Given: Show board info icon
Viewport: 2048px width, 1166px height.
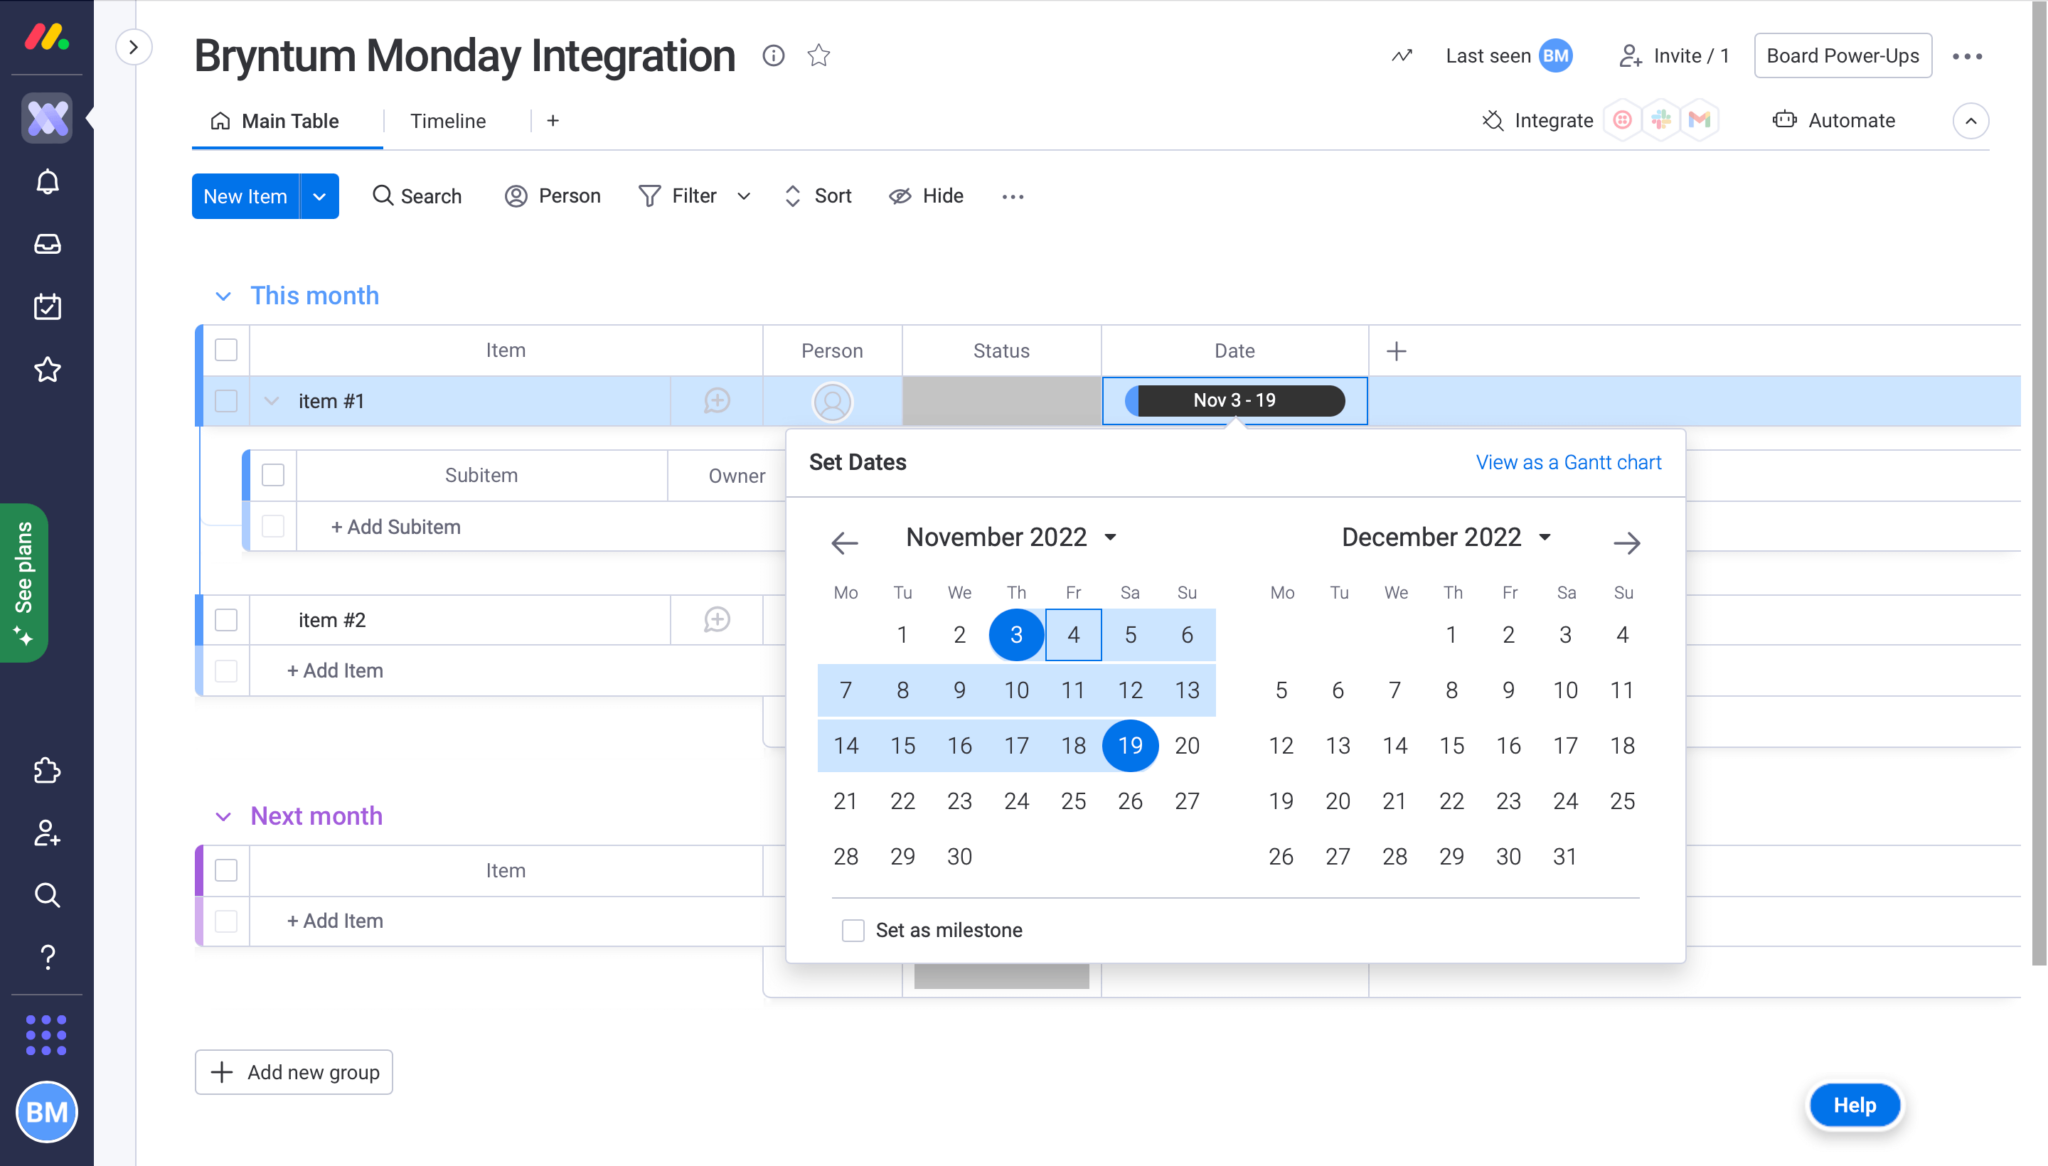Looking at the screenshot, I should pos(773,56).
